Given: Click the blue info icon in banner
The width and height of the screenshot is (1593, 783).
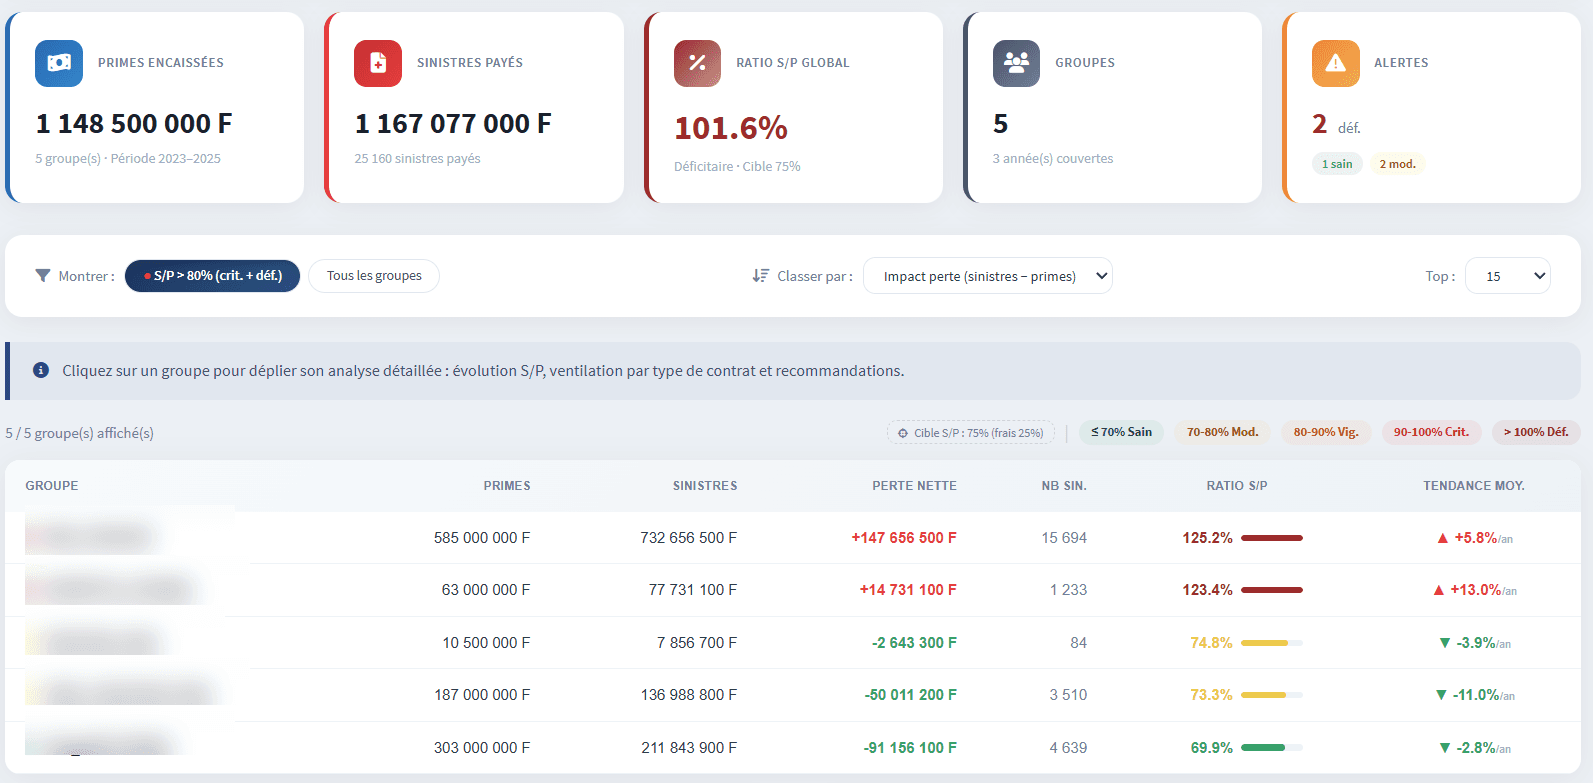Looking at the screenshot, I should (x=41, y=370).
